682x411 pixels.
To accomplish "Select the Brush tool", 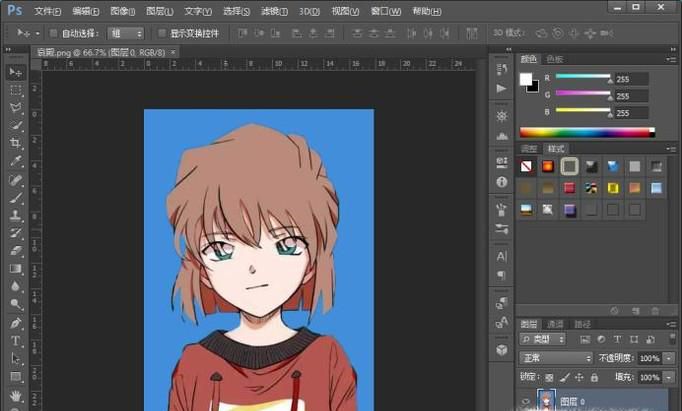I will 16,197.
